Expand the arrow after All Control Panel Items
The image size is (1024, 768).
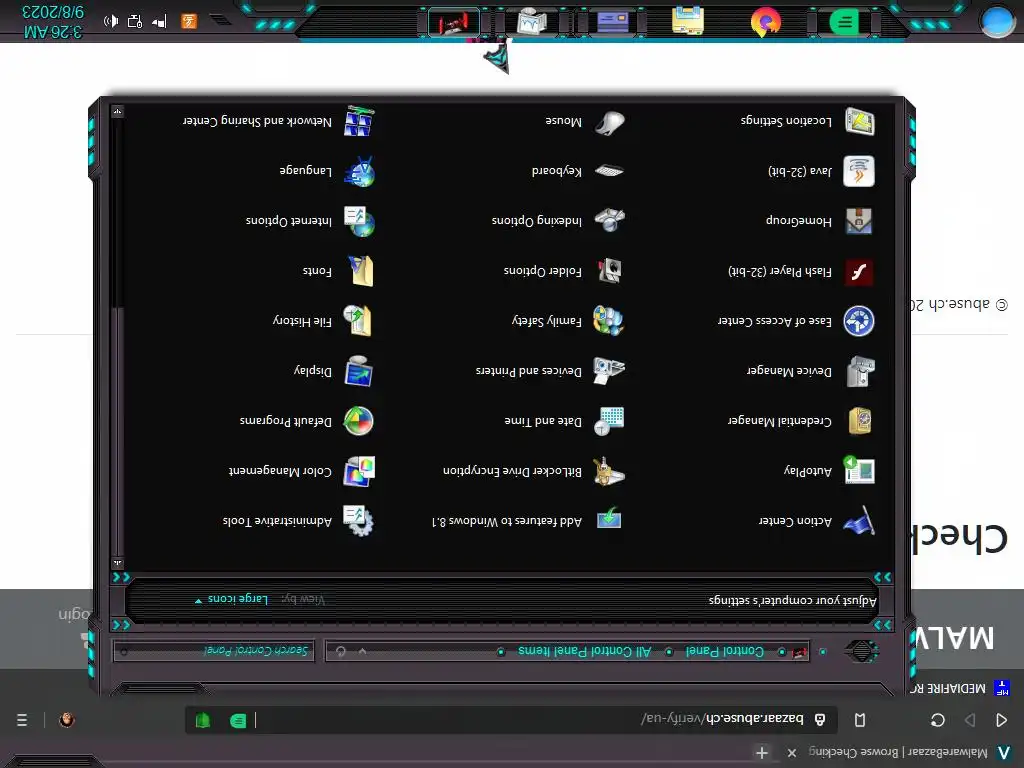tap(501, 652)
